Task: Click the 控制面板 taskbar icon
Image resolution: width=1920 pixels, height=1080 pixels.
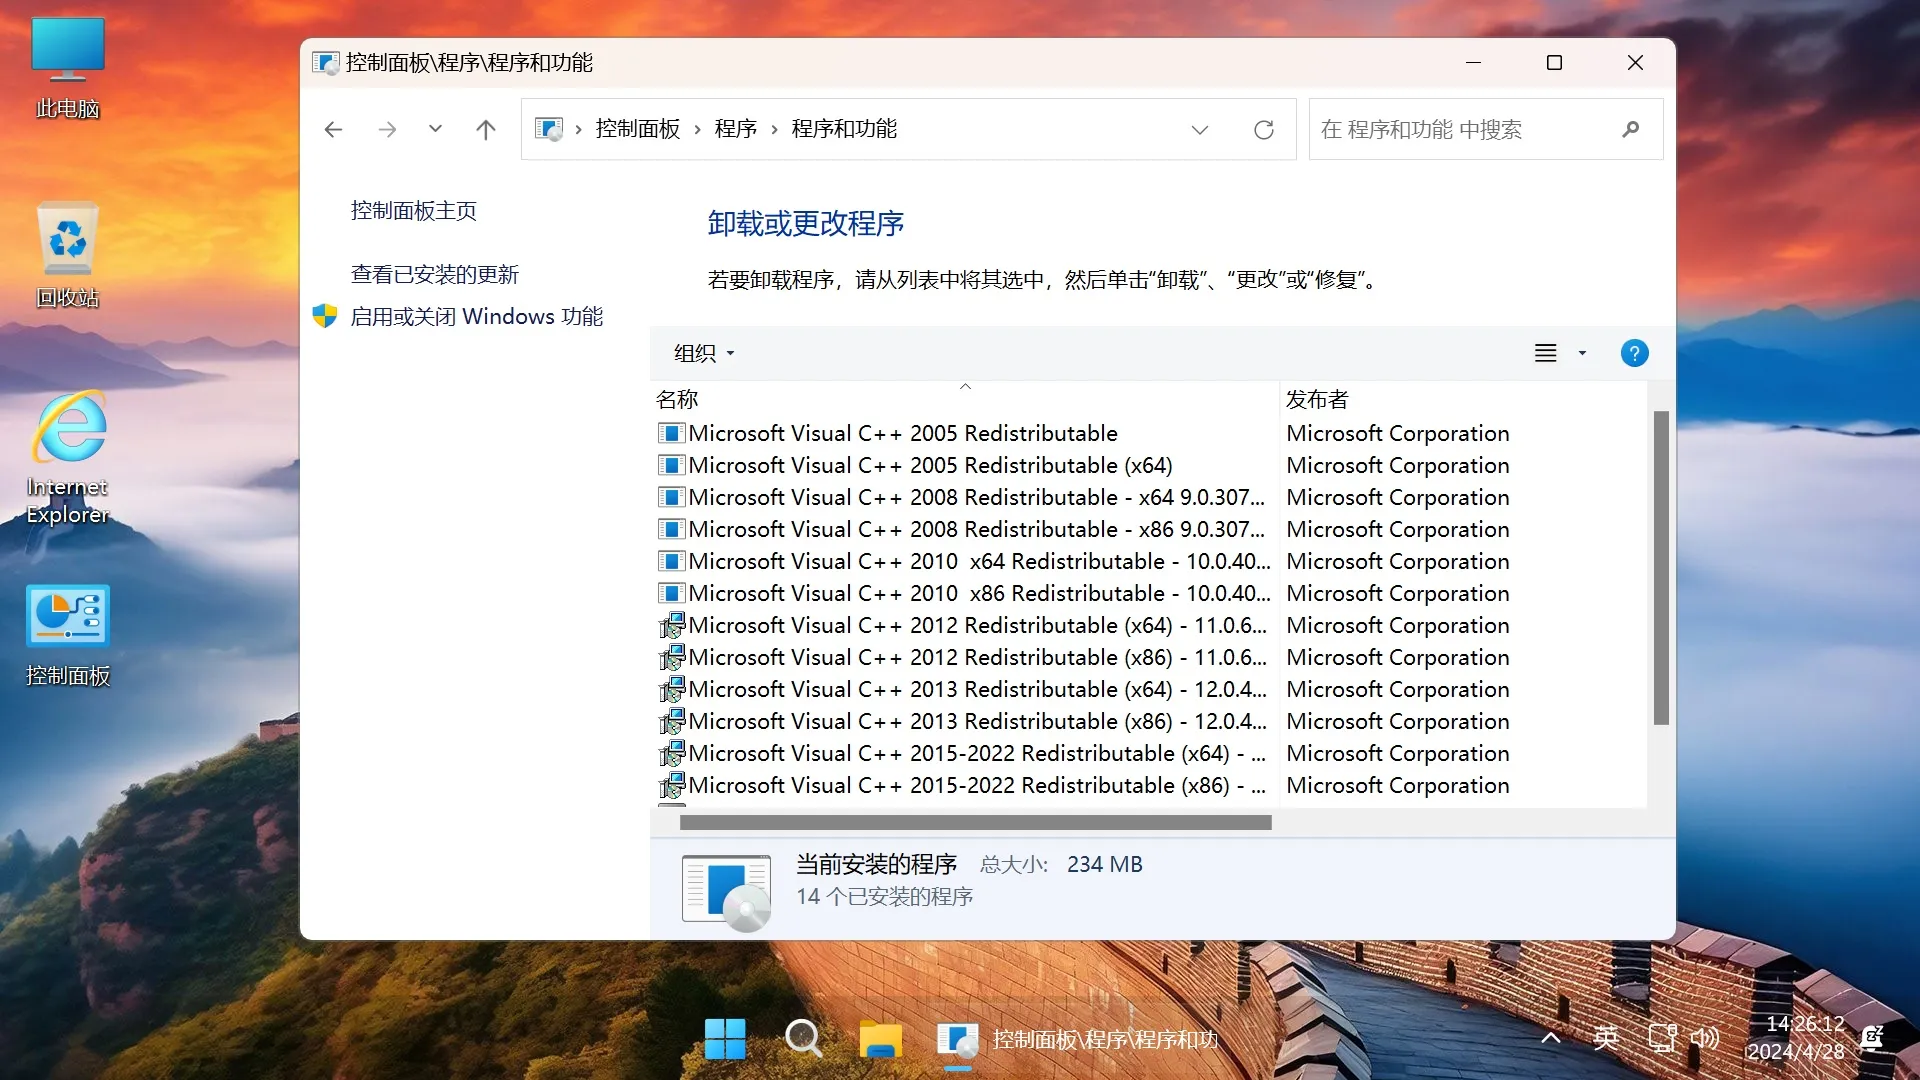Action: (x=959, y=1040)
